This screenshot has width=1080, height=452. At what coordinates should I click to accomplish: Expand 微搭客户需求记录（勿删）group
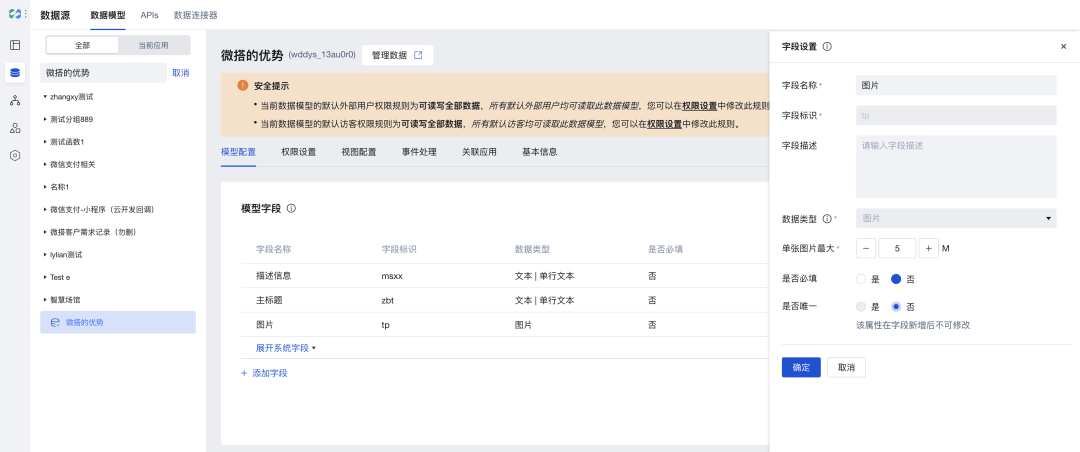45,232
